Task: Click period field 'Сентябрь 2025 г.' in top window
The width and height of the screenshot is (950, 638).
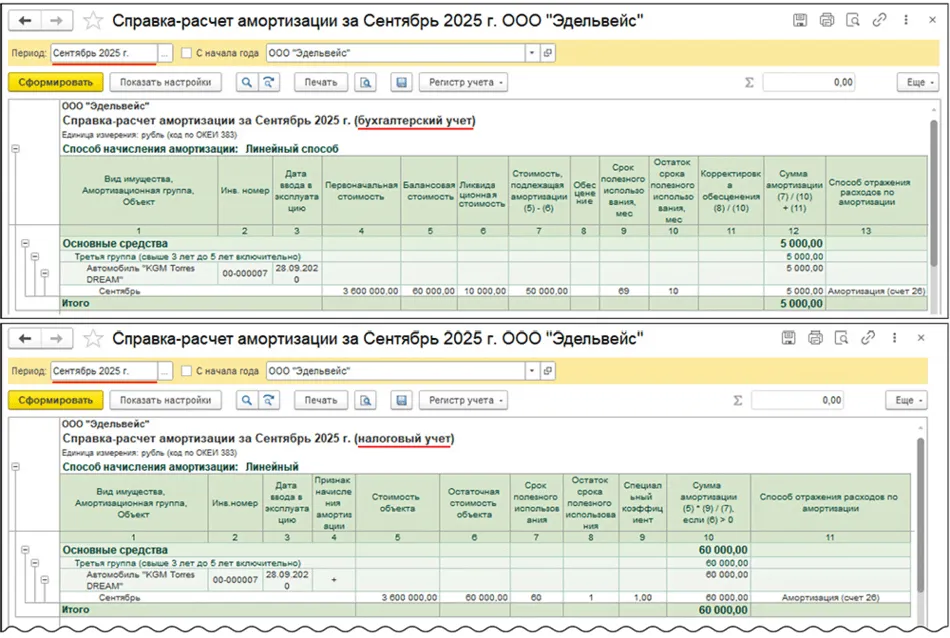Action: coord(104,53)
